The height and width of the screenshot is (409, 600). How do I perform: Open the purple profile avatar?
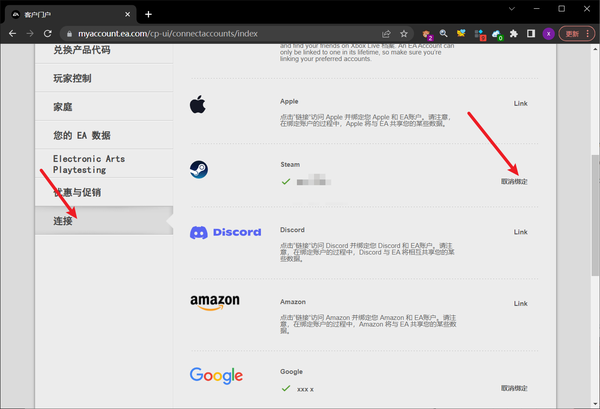click(x=548, y=34)
